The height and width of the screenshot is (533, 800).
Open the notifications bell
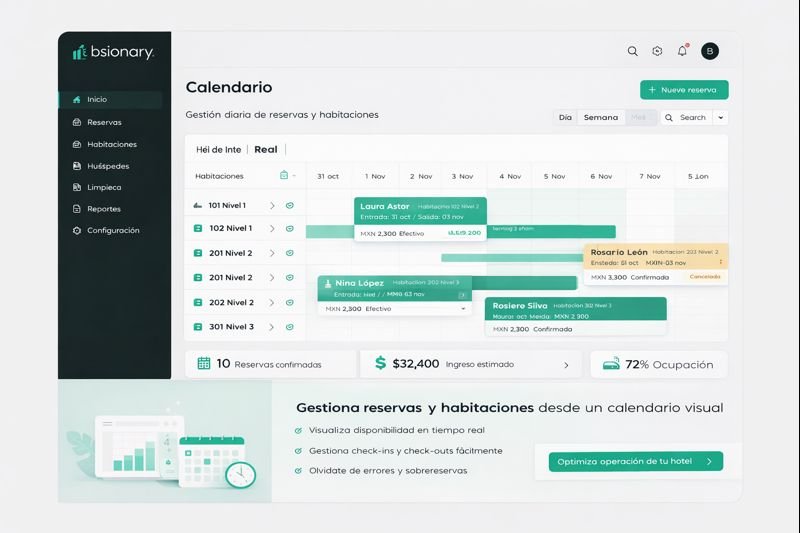(x=682, y=51)
